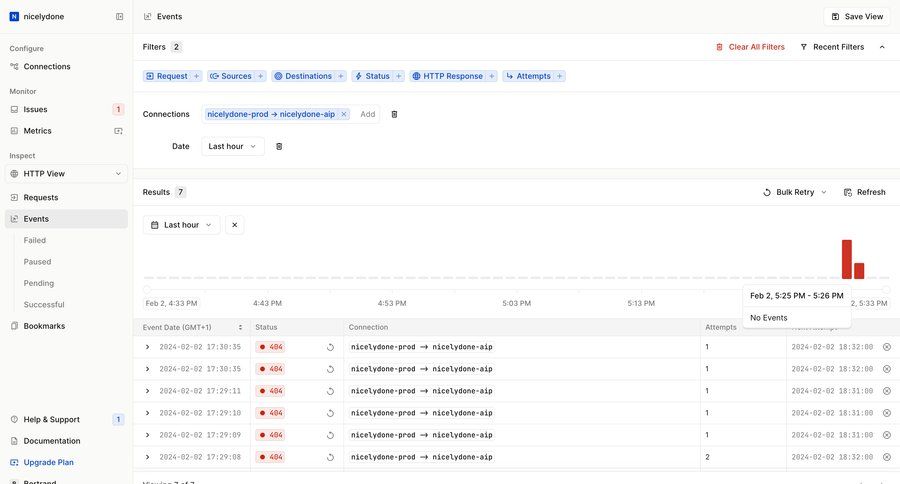Retry the event at 17:29:09
Screen dimensions: 900x484
(330, 435)
